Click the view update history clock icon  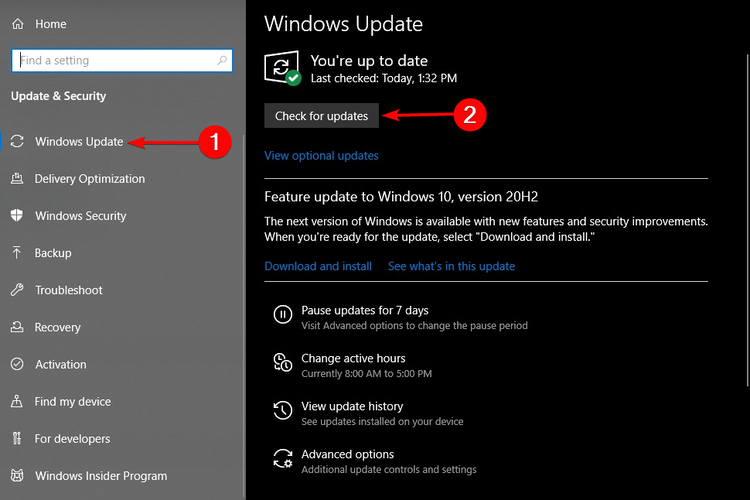coord(283,410)
